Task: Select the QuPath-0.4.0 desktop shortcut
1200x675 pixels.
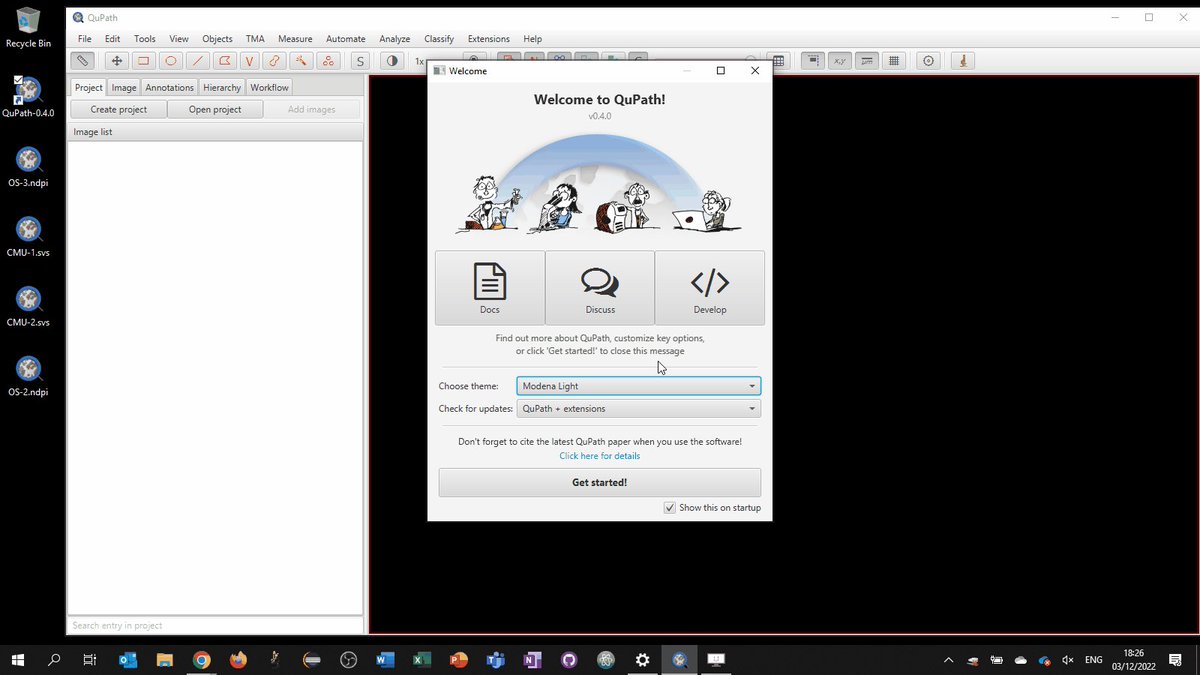Action: 29,97
